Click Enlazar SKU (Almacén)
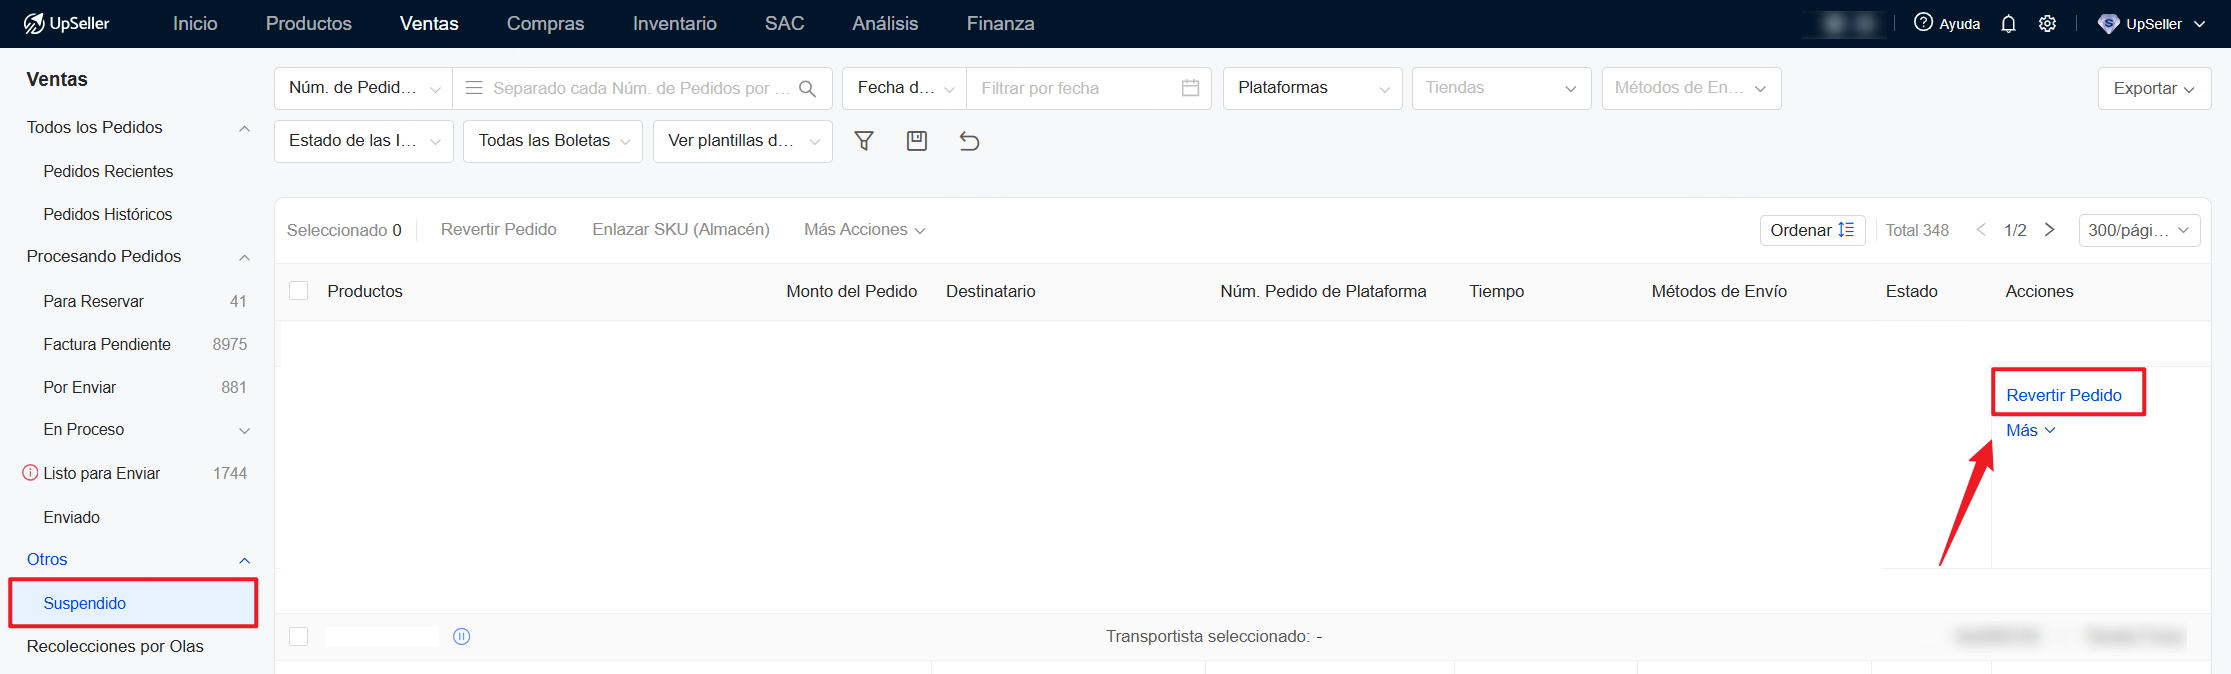This screenshot has height=674, width=2231. [681, 230]
